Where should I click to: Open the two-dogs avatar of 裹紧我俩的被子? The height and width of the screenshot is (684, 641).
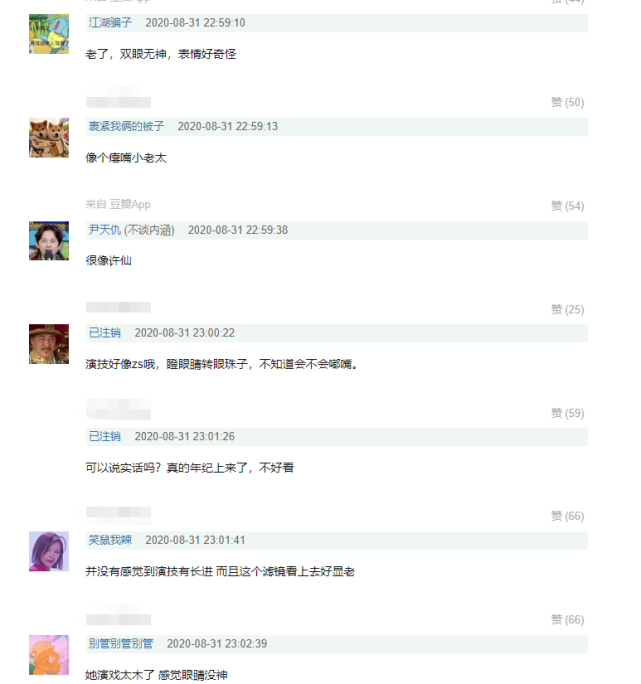point(49,137)
